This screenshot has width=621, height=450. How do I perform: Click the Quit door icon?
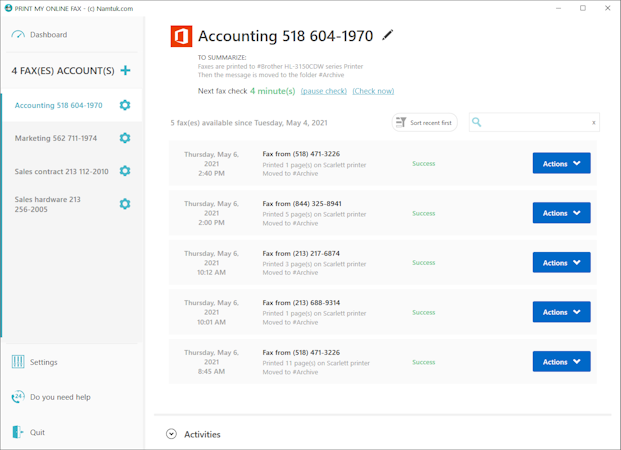pyautogui.click(x=18, y=432)
